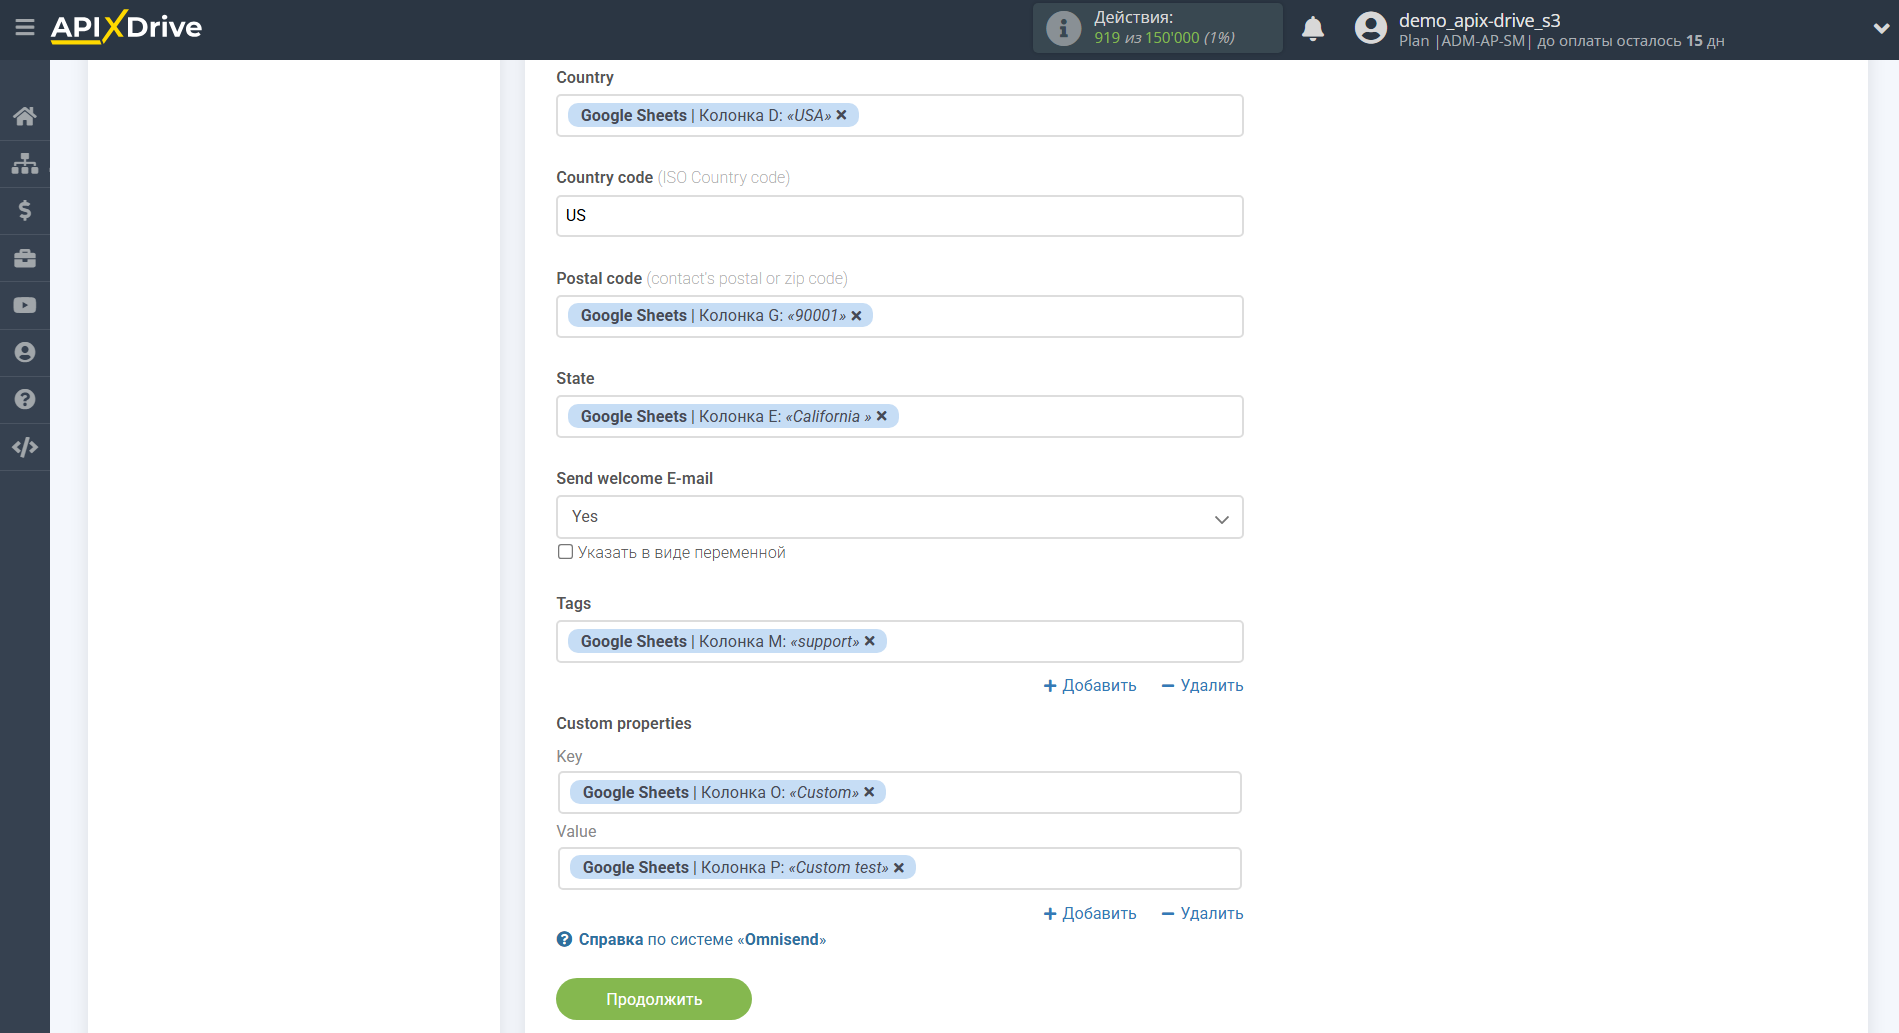Go to Home via sidebar house icon
1899x1033 pixels.
pos(25,116)
